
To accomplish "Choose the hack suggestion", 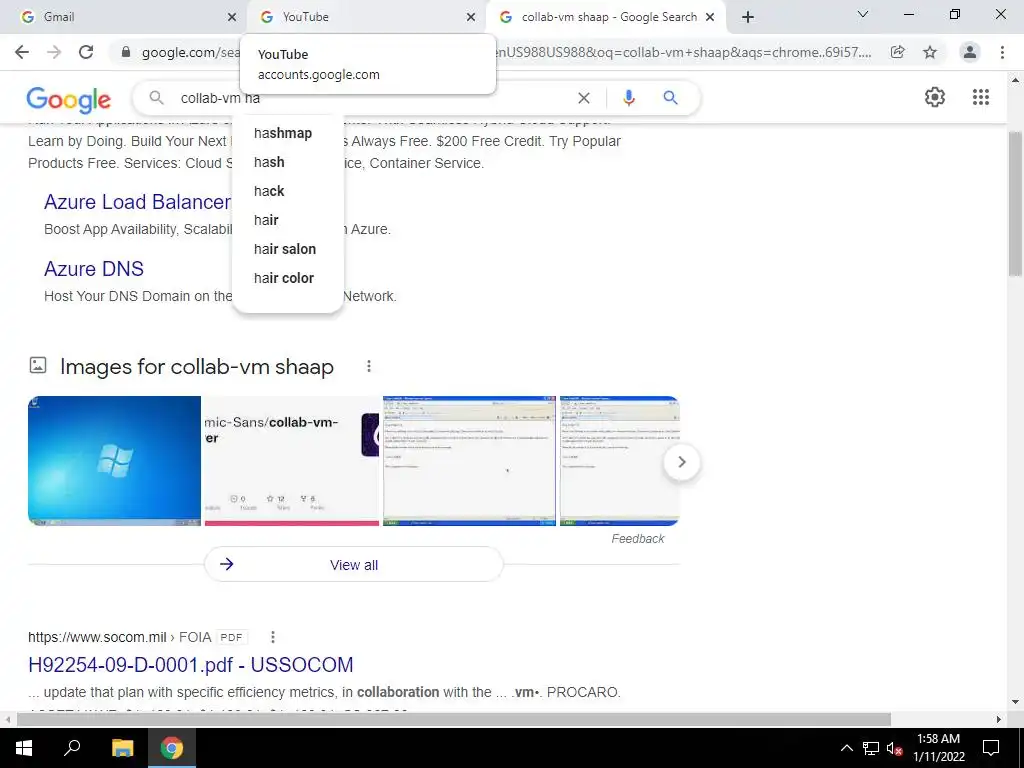I will tap(269, 191).
